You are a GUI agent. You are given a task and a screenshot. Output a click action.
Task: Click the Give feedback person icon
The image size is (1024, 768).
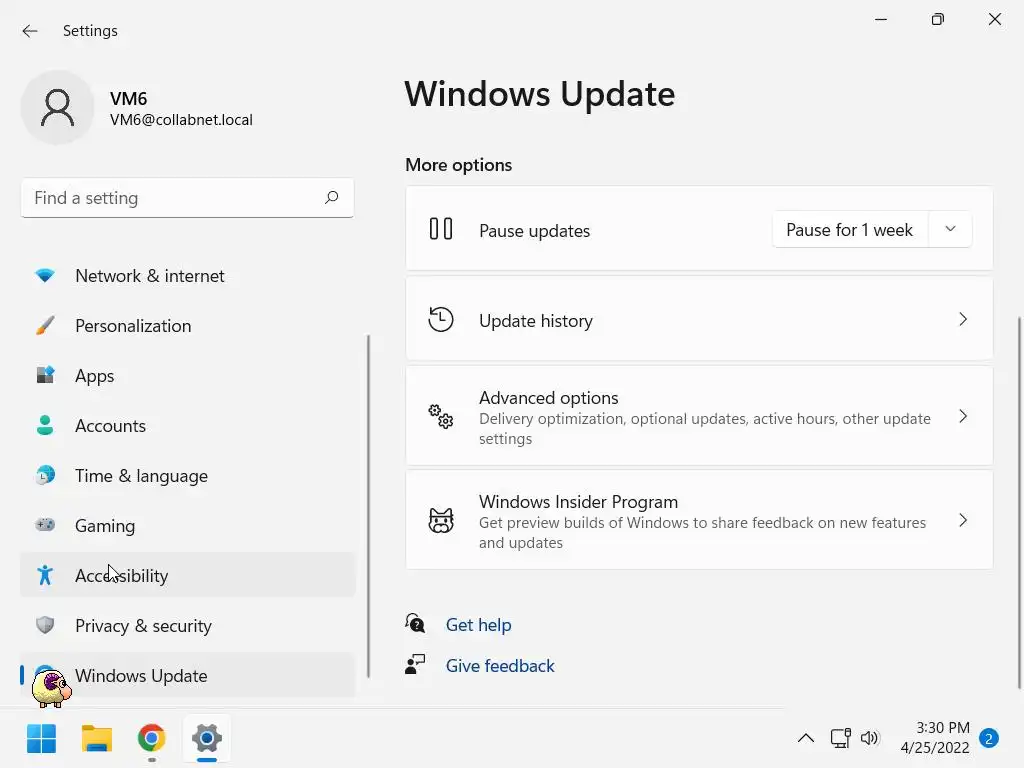tap(415, 664)
